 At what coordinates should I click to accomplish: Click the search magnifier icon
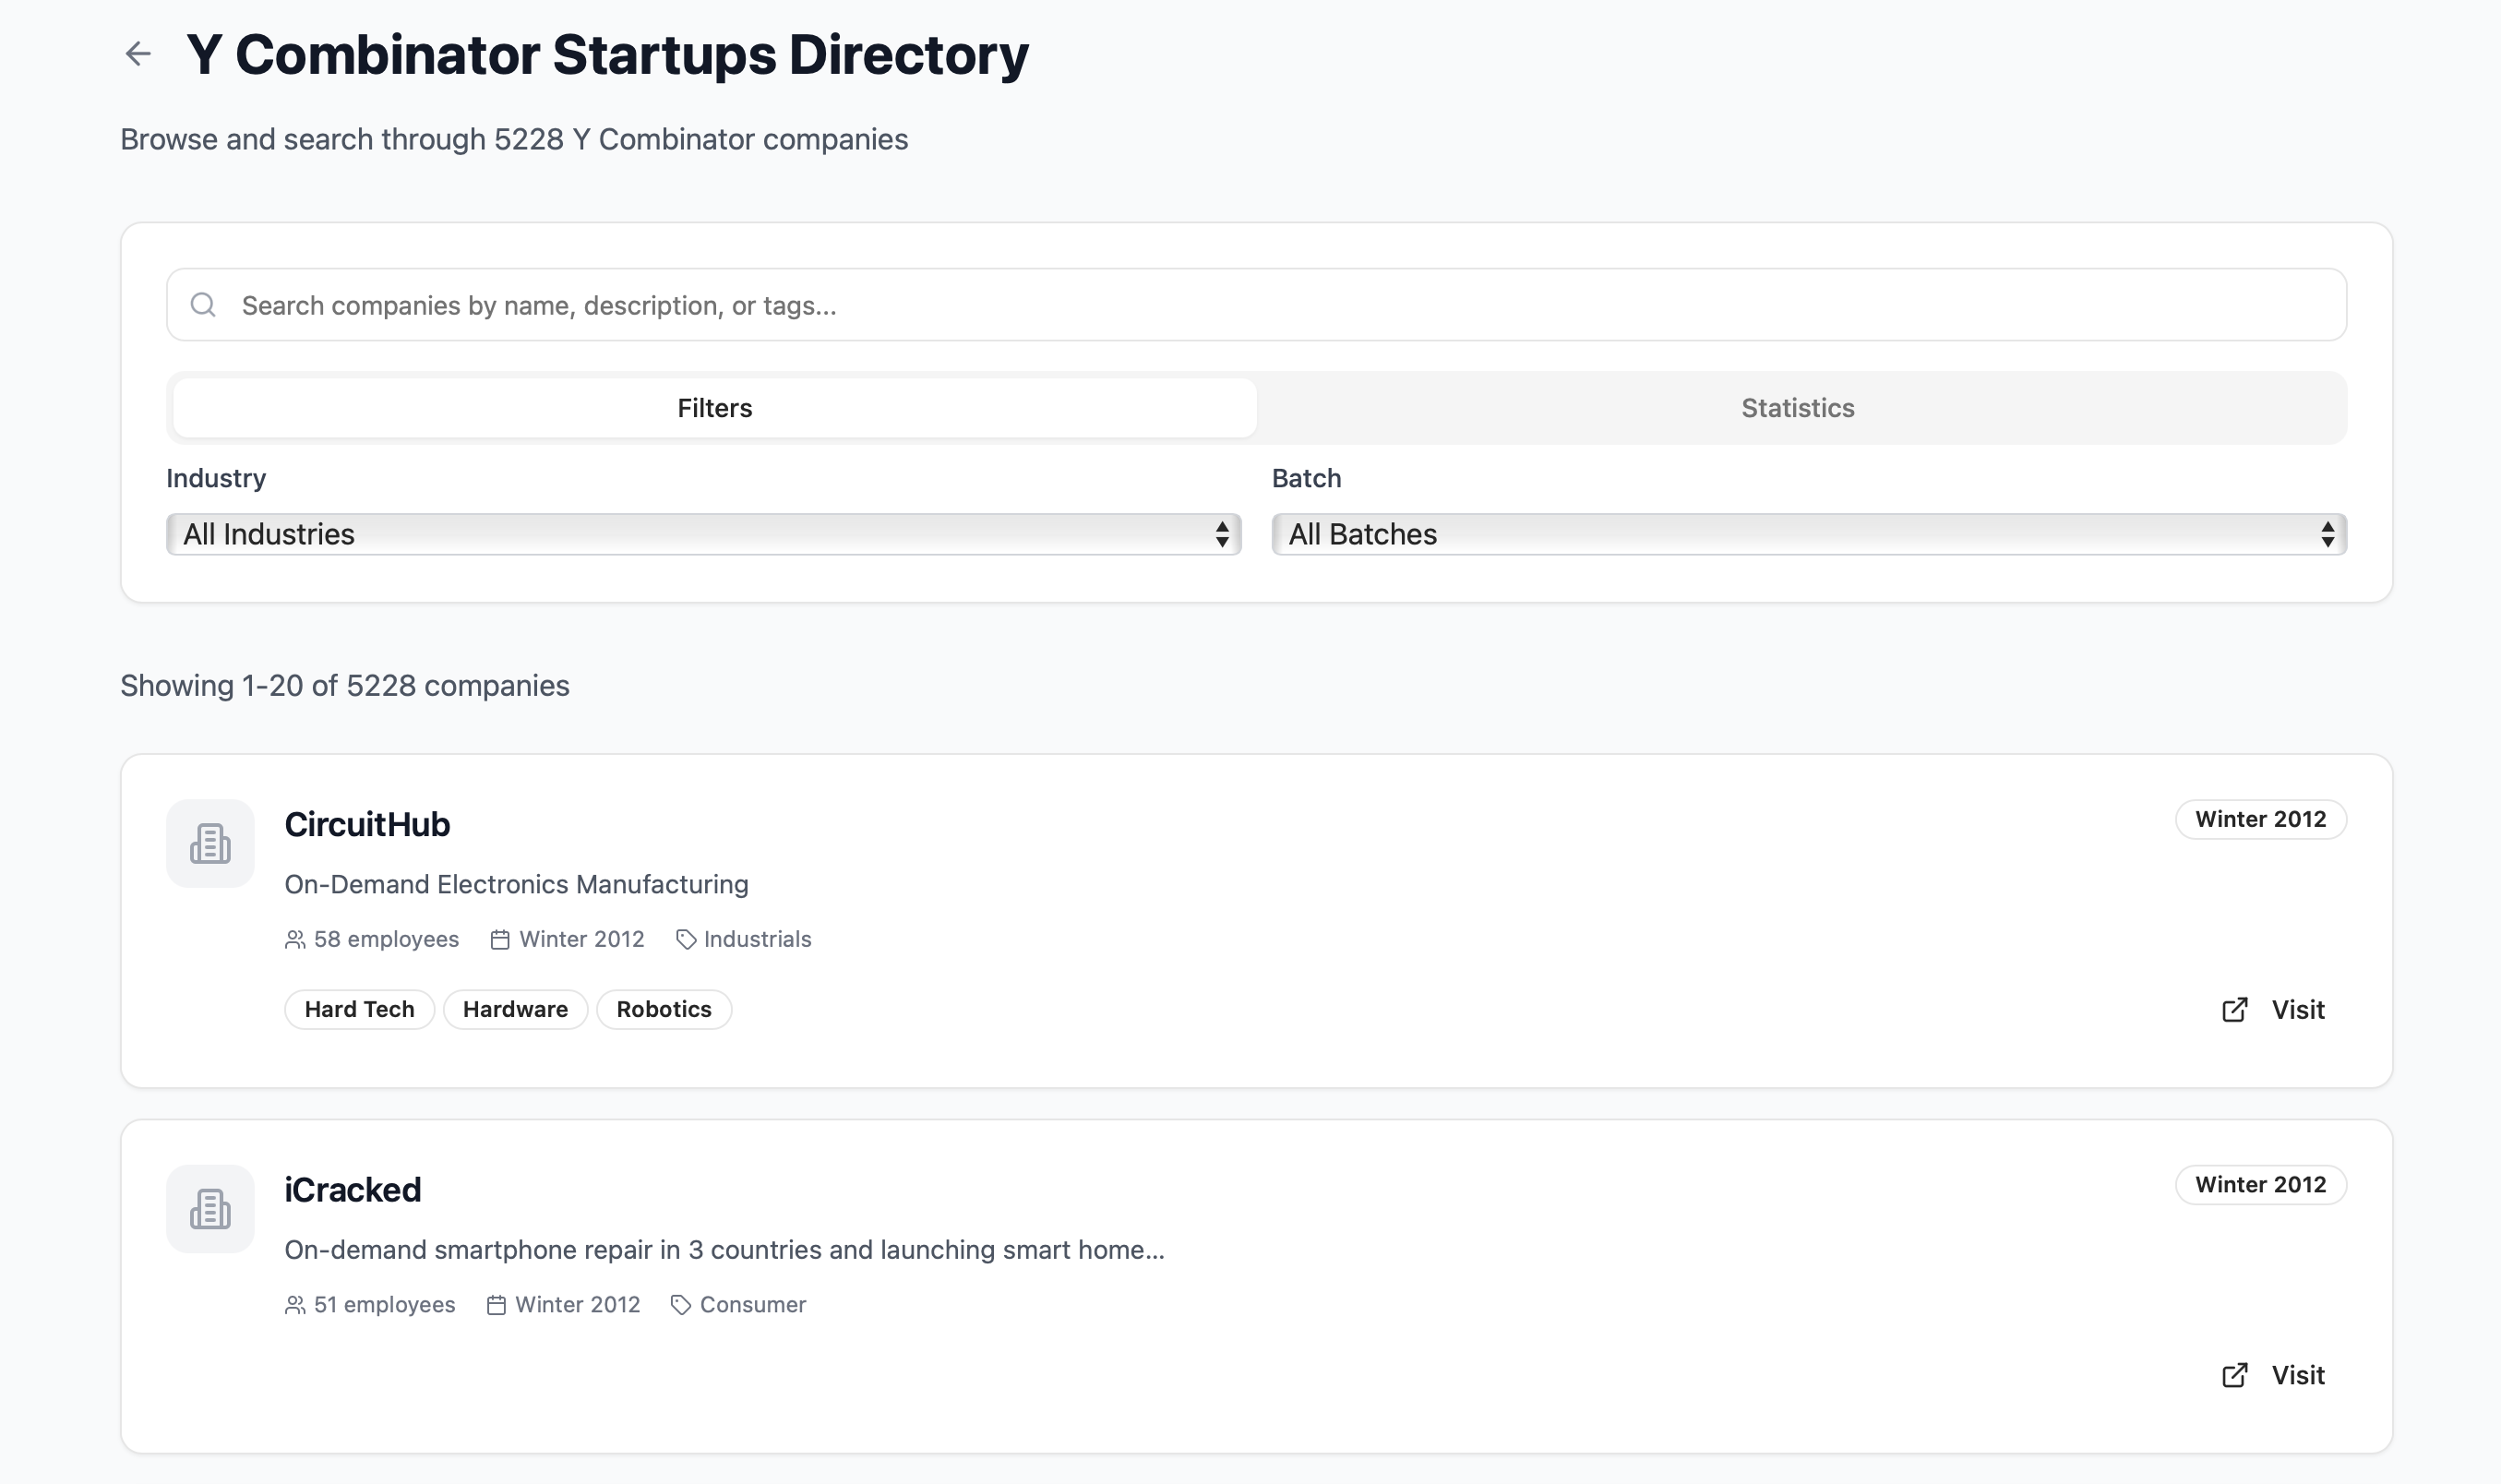tap(203, 305)
